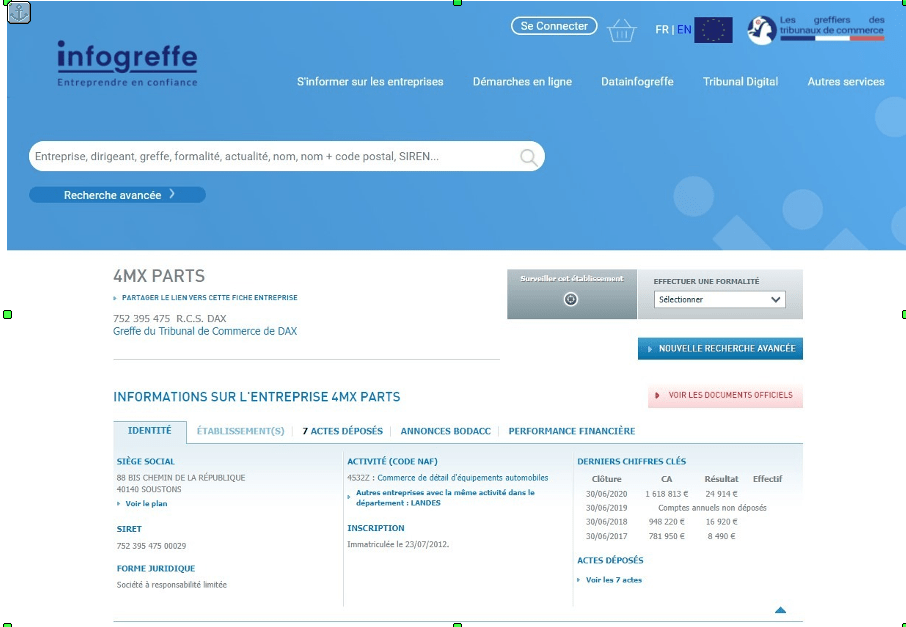Open the Voir le plan link
The height and width of the screenshot is (627, 906).
(146, 504)
